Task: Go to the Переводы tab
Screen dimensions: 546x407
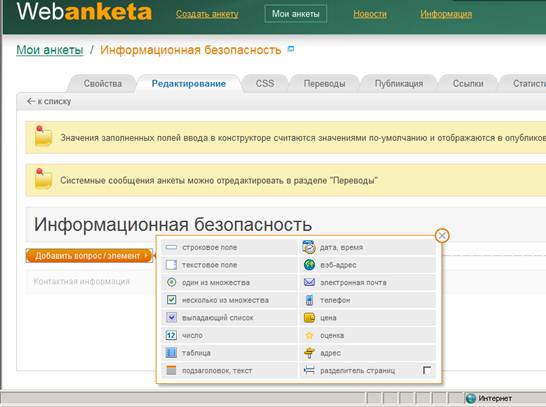Action: click(324, 84)
